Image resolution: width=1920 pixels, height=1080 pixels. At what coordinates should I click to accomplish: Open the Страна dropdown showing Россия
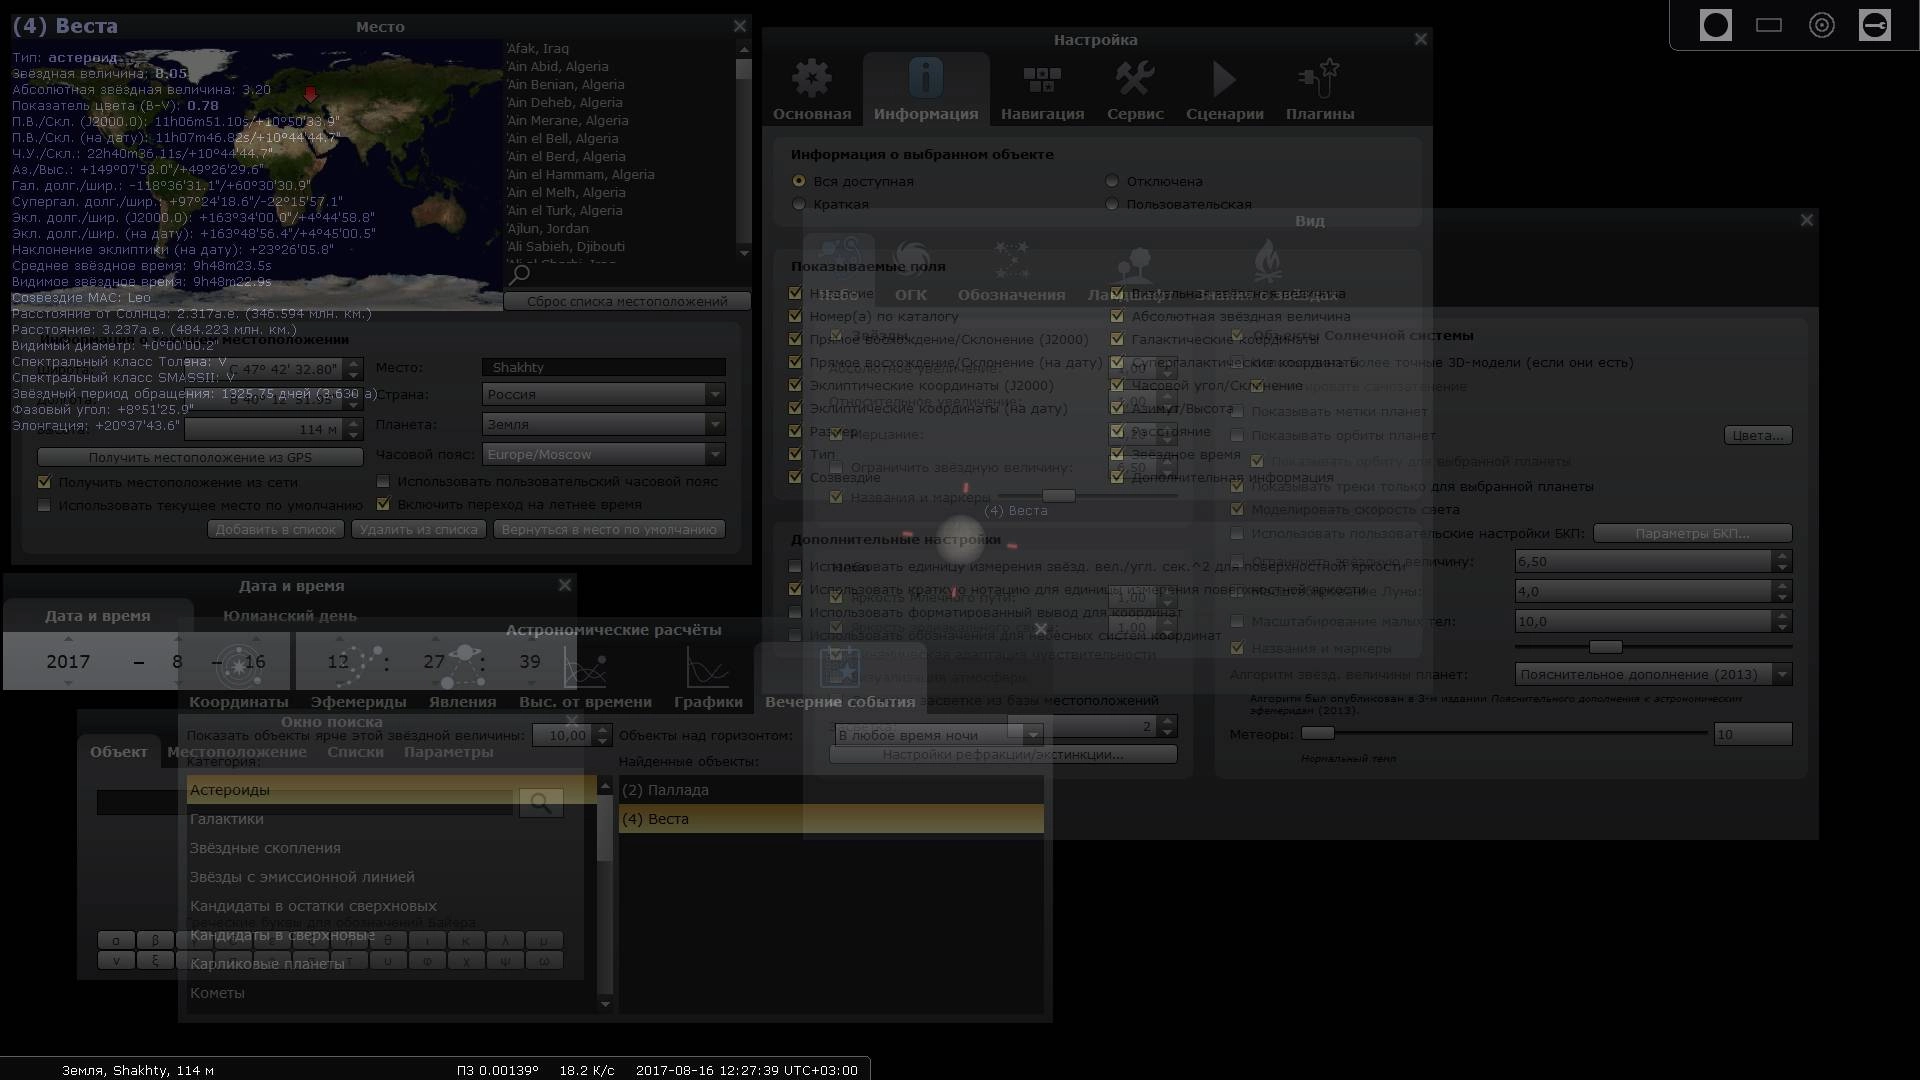[x=604, y=394]
